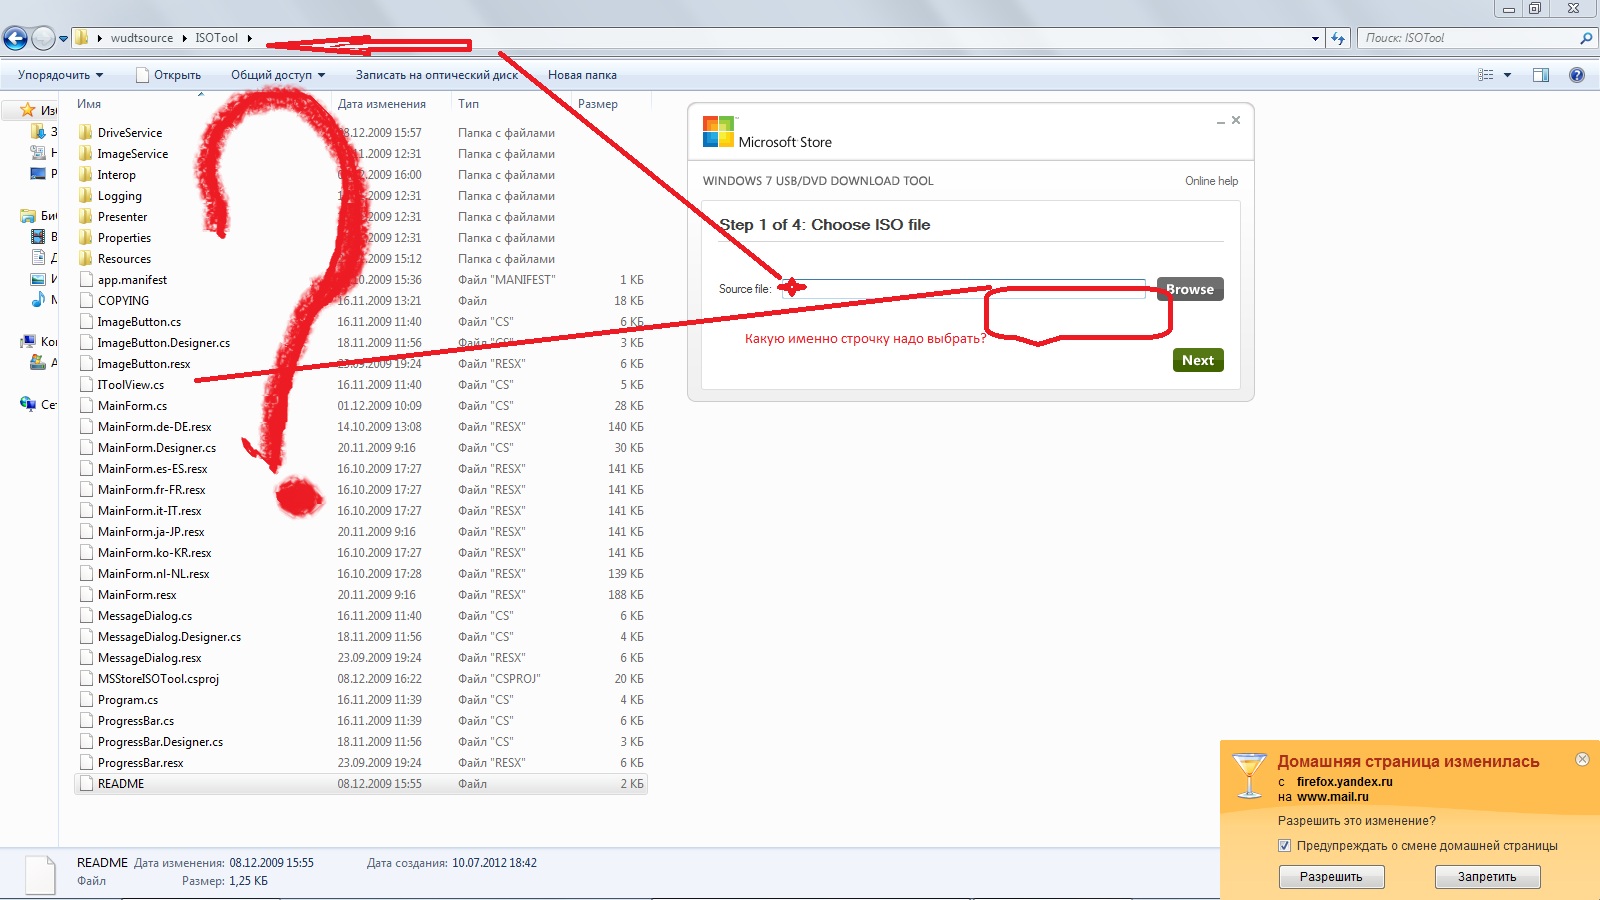Image resolution: width=1600 pixels, height=900 pixels.
Task: Click the Запретить button
Action: point(1487,877)
